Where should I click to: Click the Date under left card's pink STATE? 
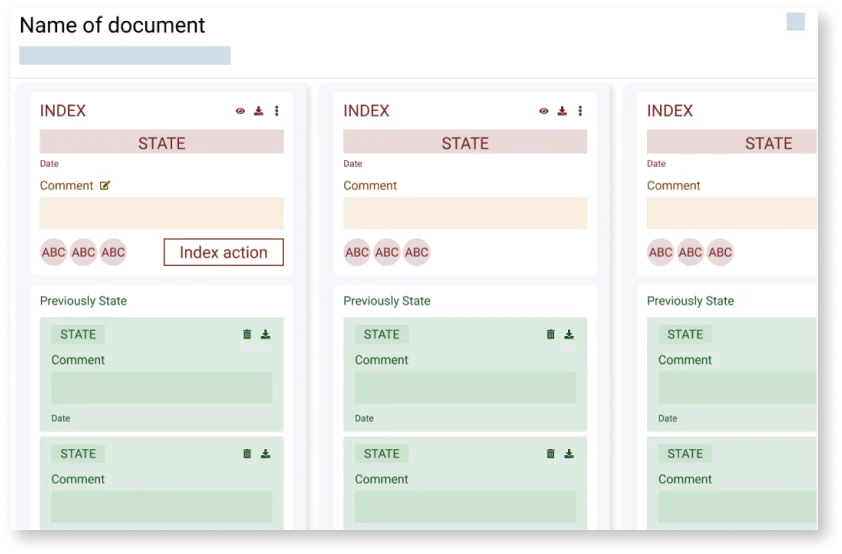49,164
